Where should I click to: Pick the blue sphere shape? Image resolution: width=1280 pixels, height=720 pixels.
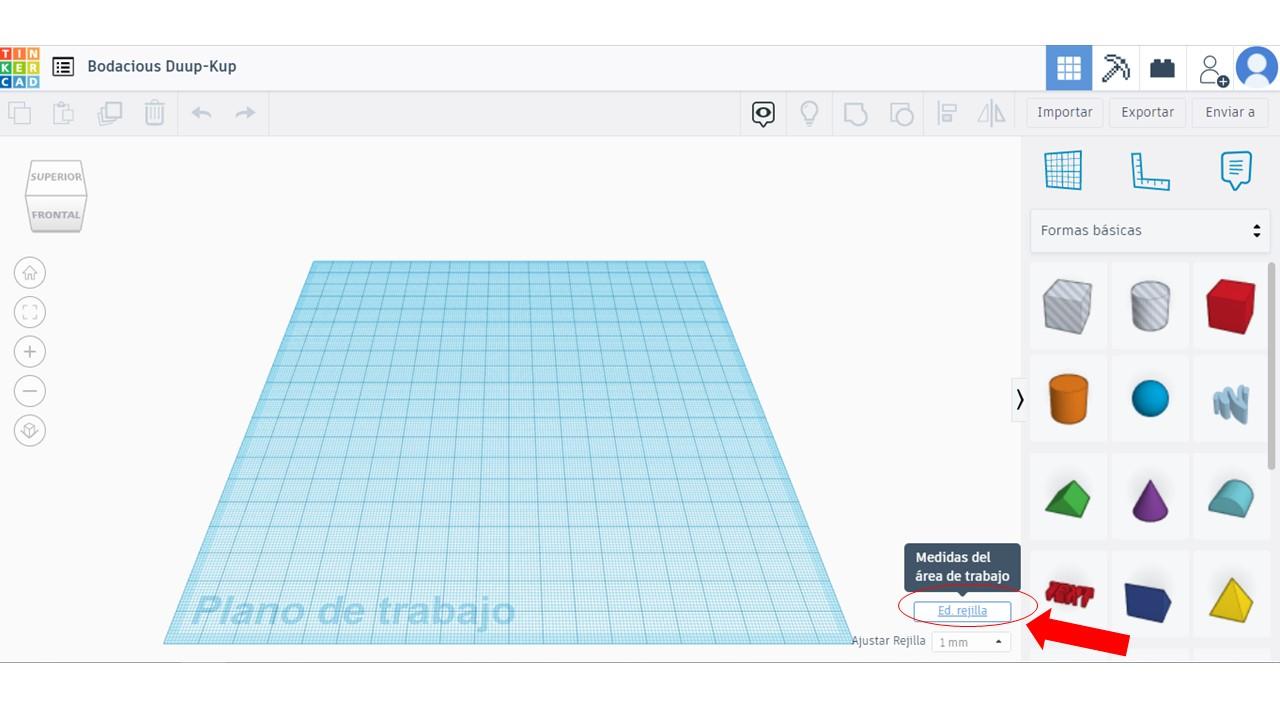(1150, 399)
